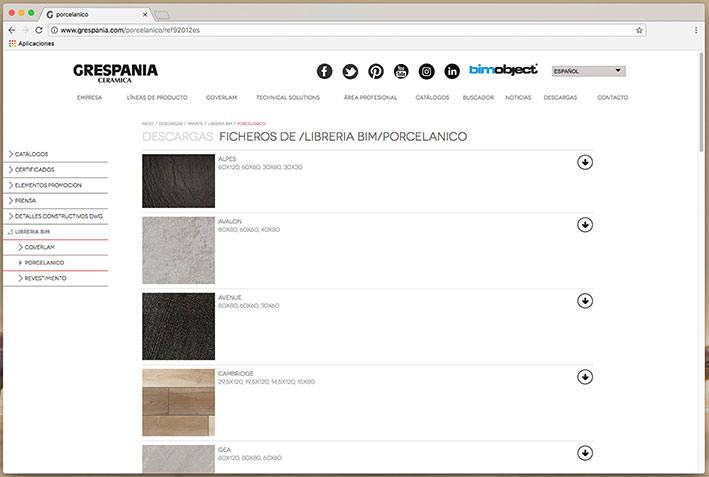
Task: Click the CAMBRIDGE product name
Action: point(236,373)
